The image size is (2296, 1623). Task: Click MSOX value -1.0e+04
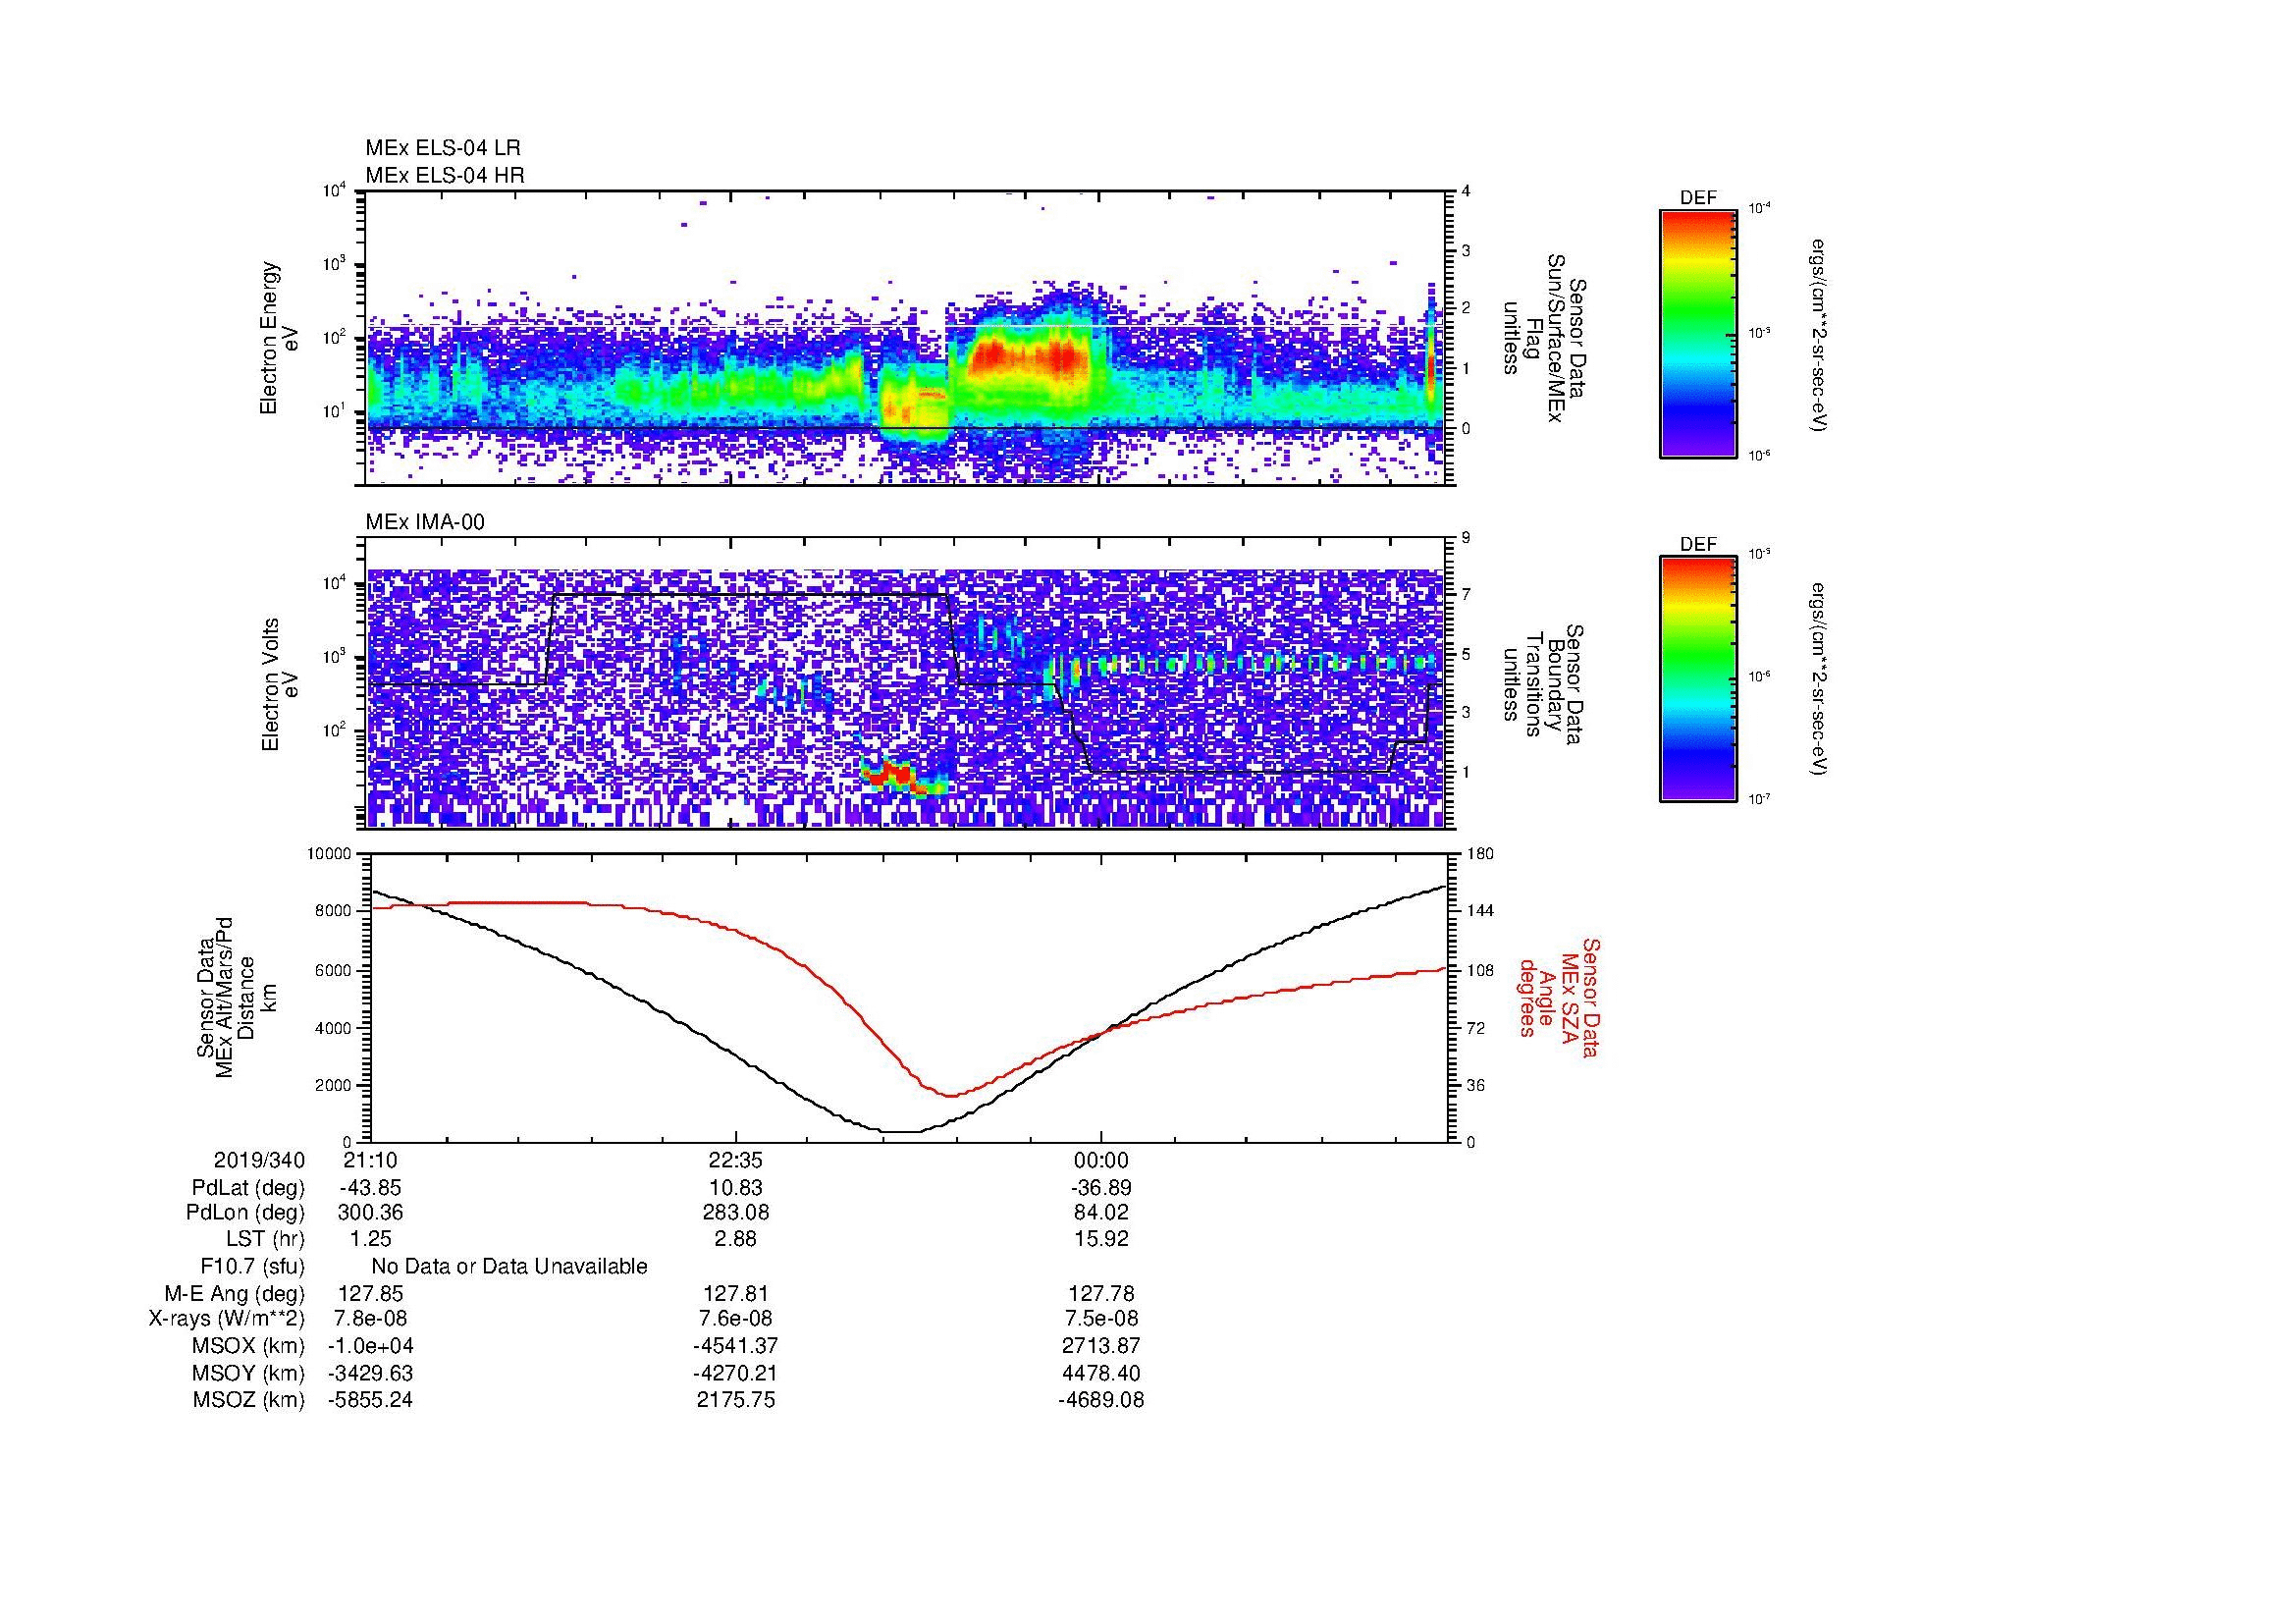(x=369, y=1346)
